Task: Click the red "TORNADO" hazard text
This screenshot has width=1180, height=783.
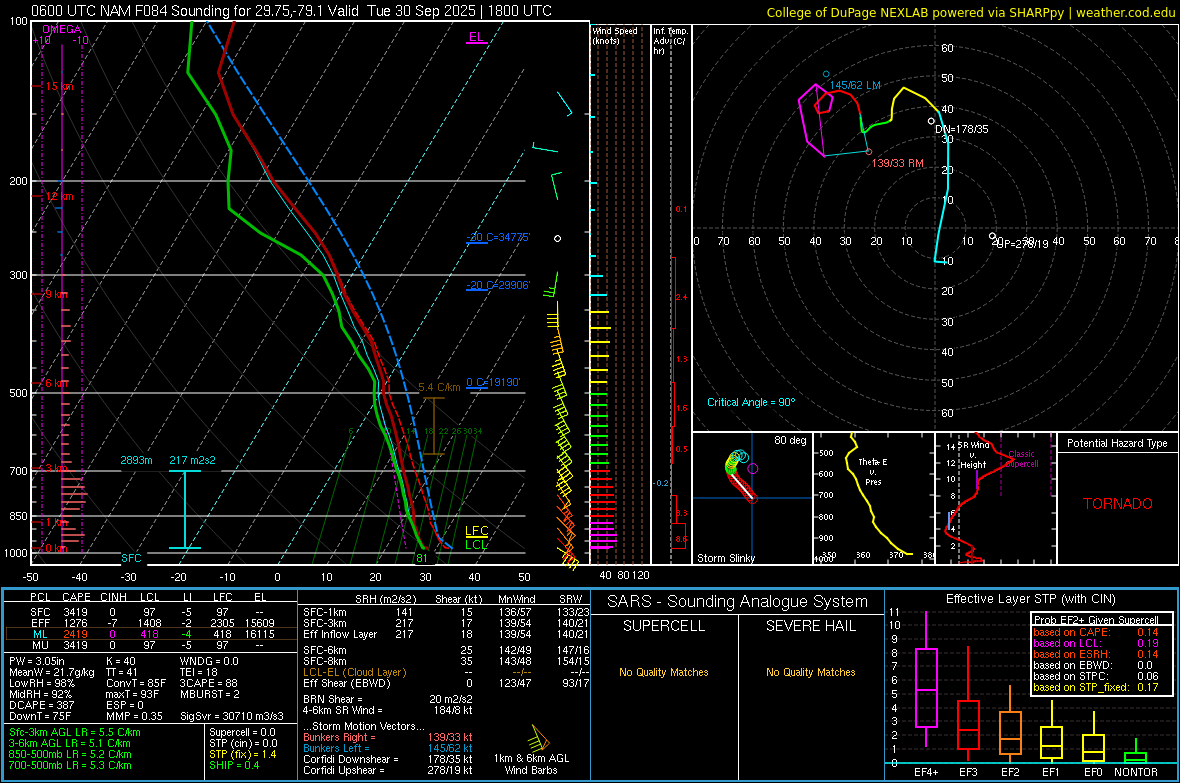Action: pyautogui.click(x=1118, y=504)
